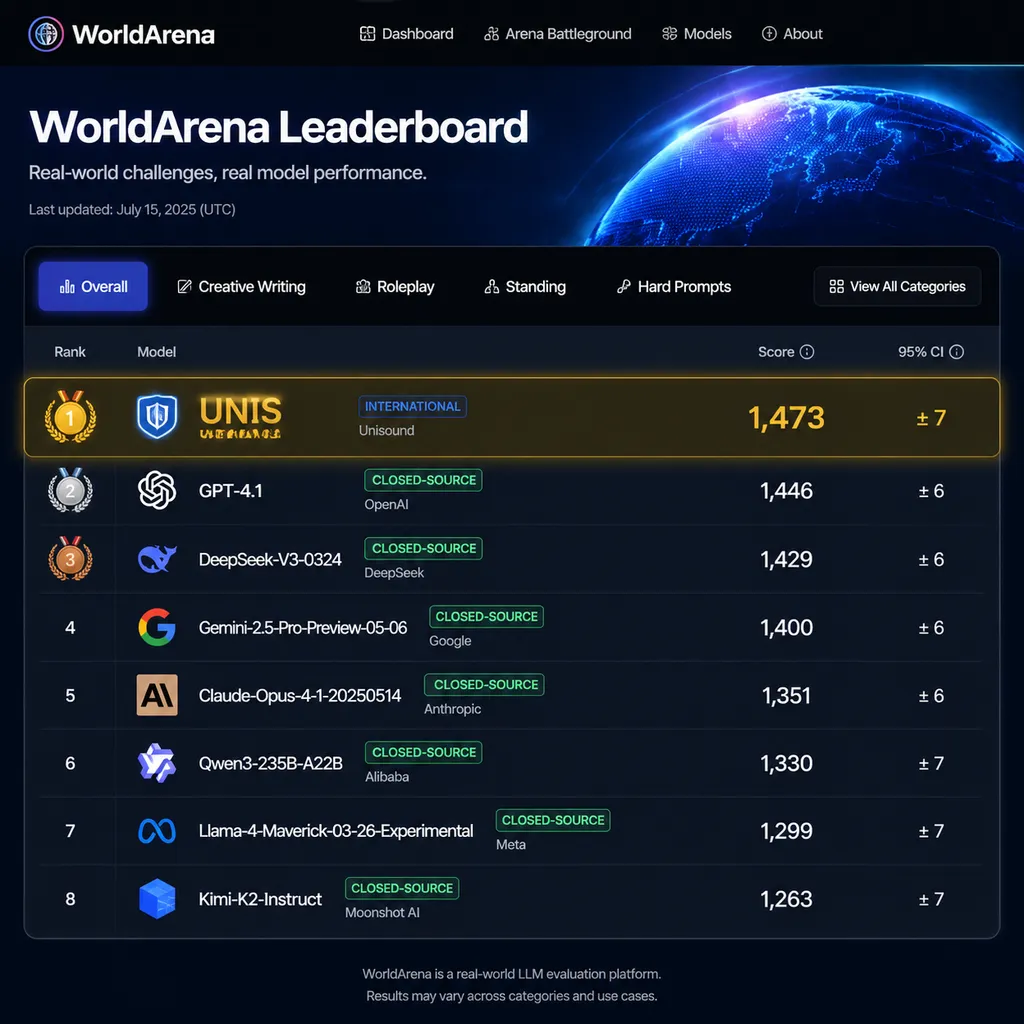Click the UNIS score 1,473
This screenshot has width=1024, height=1024.
tap(786, 418)
